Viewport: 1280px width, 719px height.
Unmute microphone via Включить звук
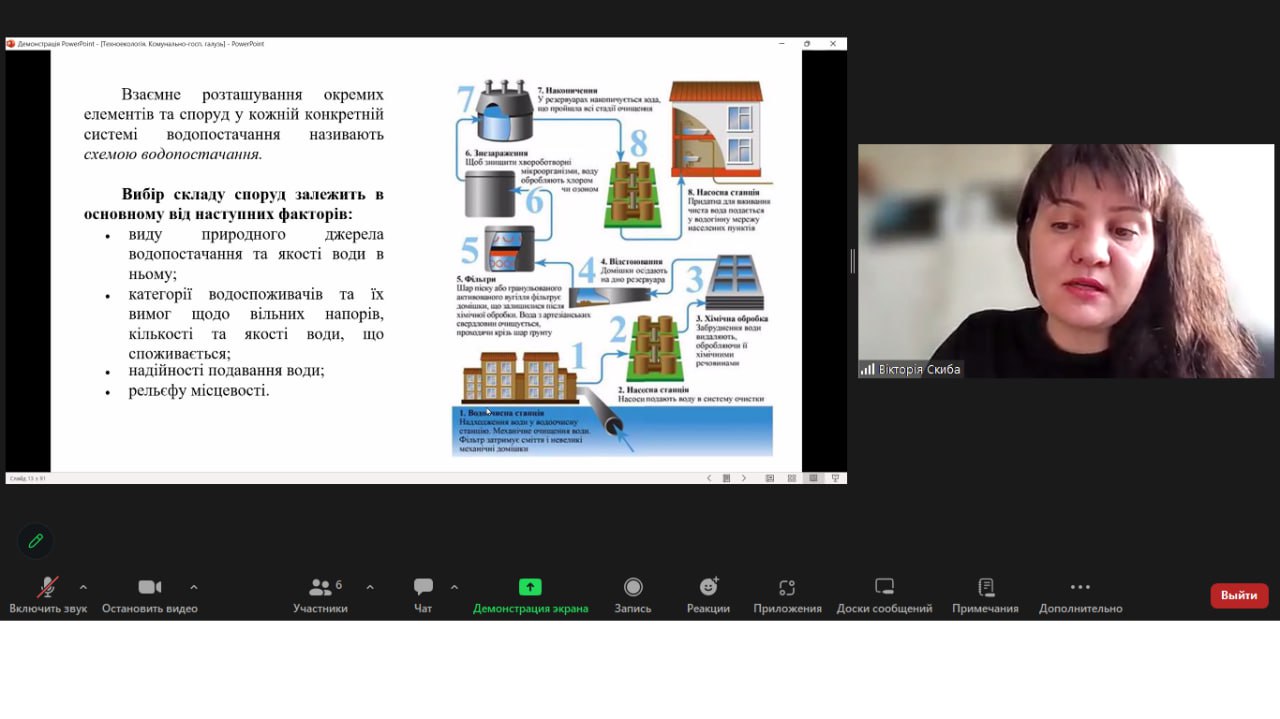[48, 595]
